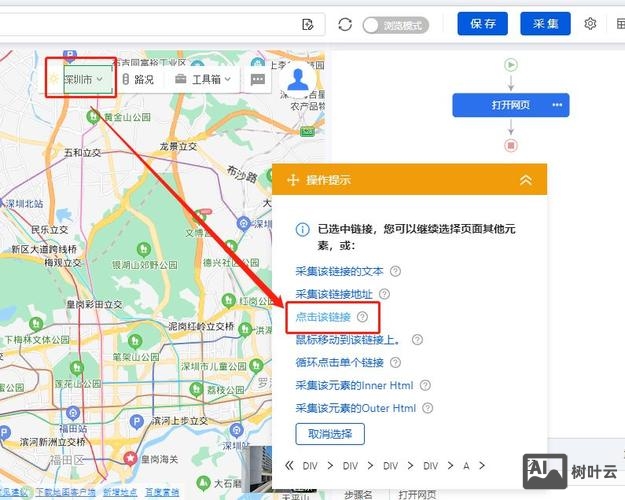Click the map feedback message icon
Image resolution: width=625 pixels, height=500 pixels.
tap(257, 80)
